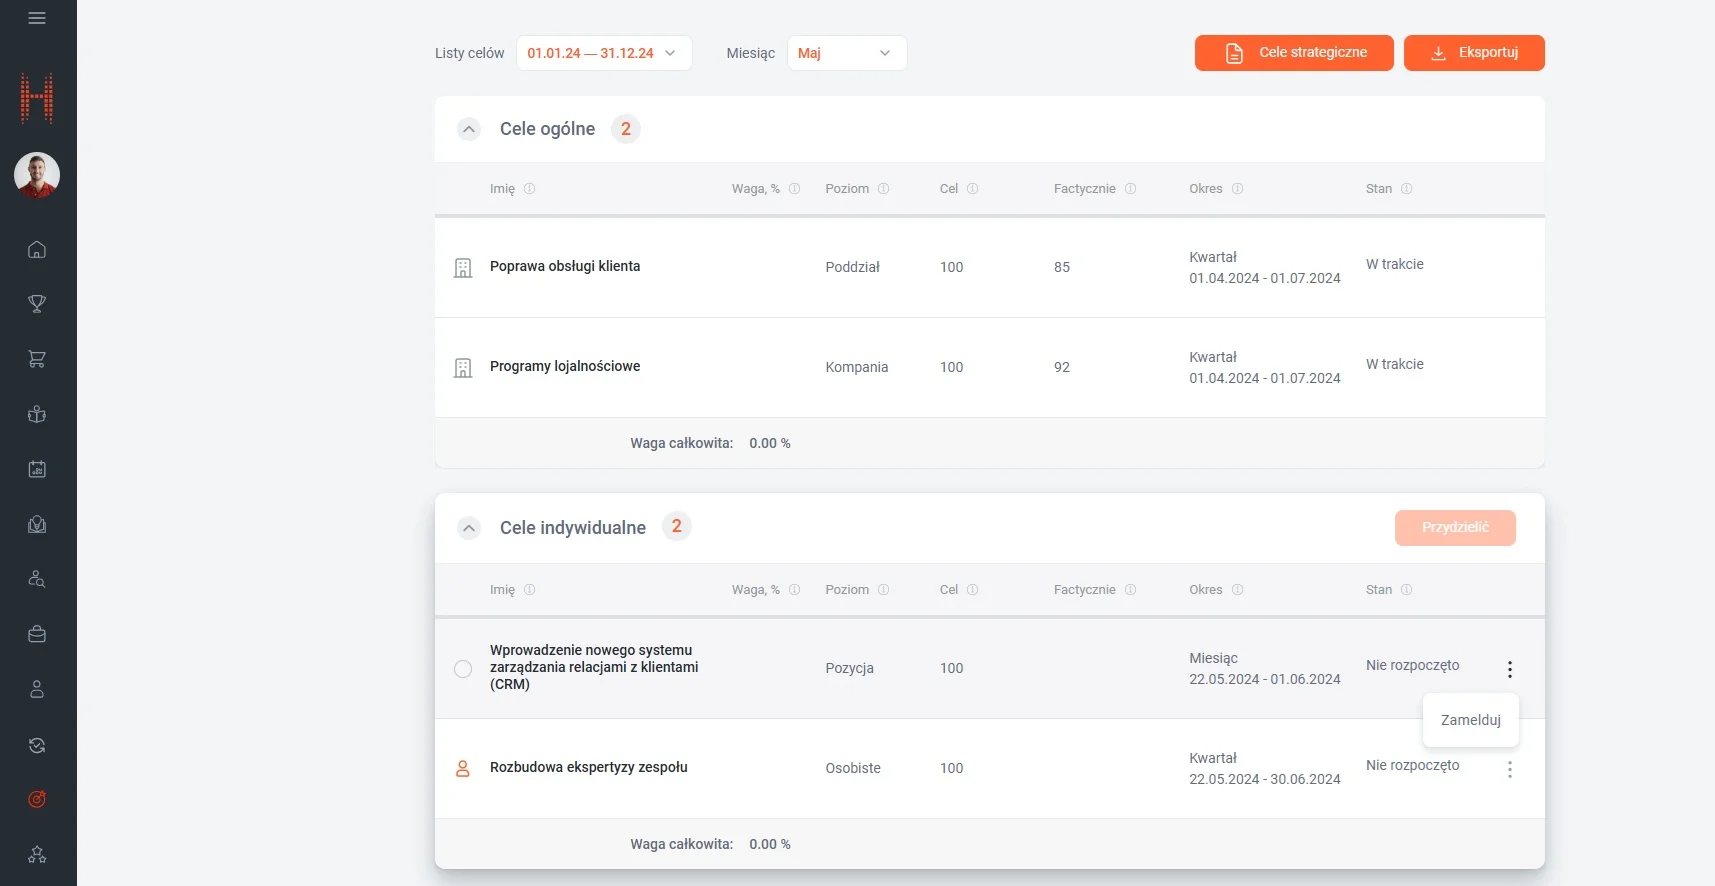Choose Zamelduj from the popup menu
This screenshot has height=886, width=1715.
[x=1470, y=720]
